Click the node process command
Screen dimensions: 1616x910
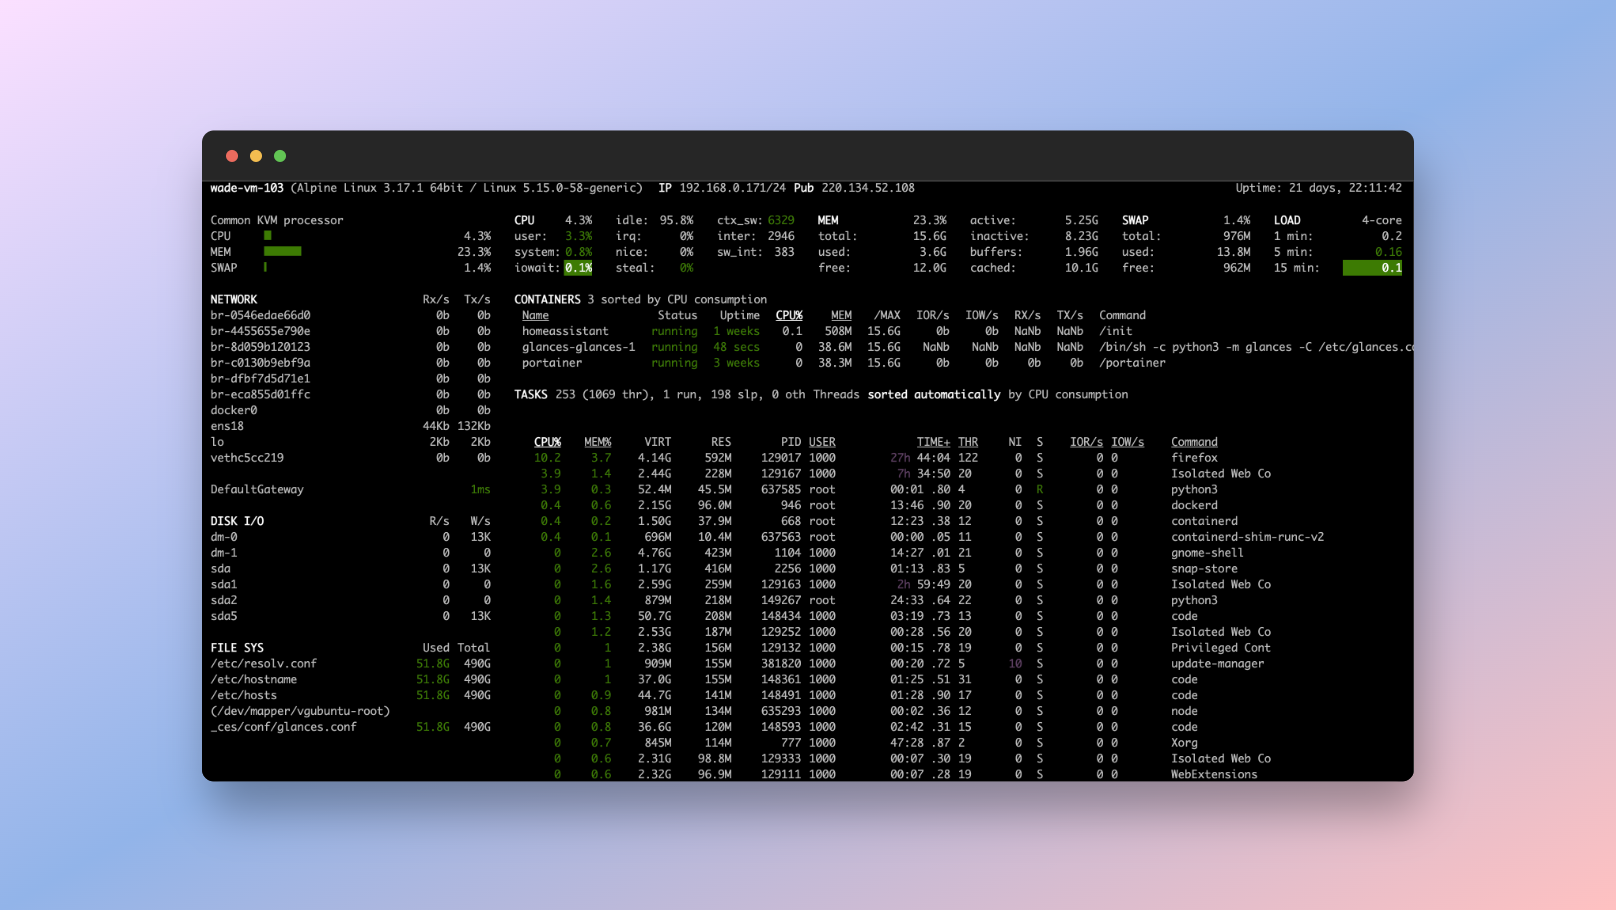(1184, 711)
